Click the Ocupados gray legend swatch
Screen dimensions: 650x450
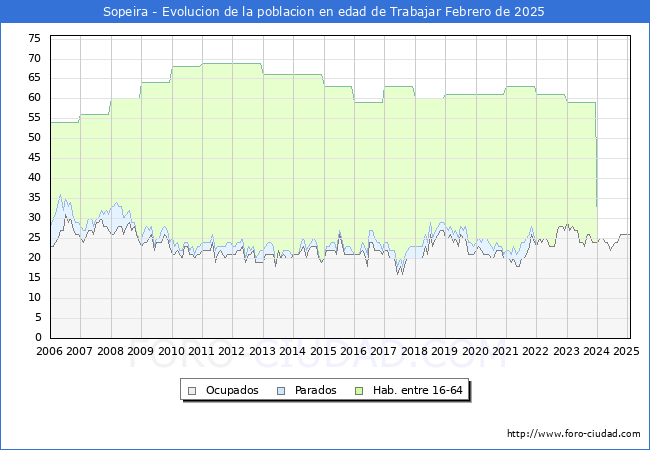[x=192, y=391]
